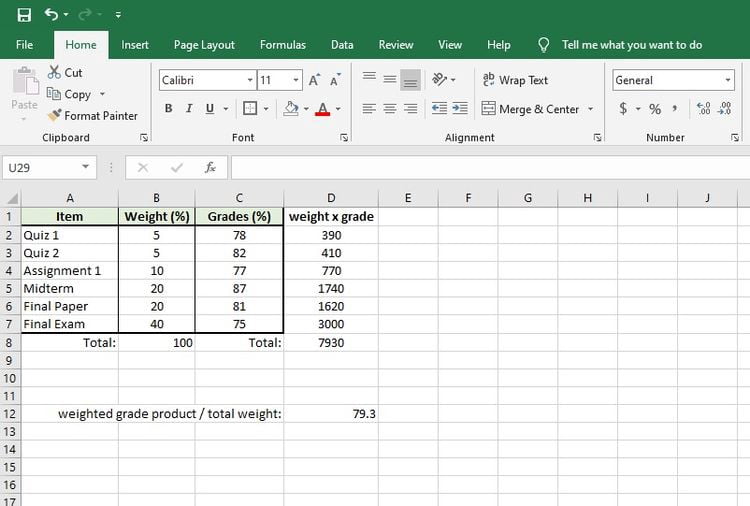The width and height of the screenshot is (750, 506).
Task: Click the Cut button
Action: point(65,73)
